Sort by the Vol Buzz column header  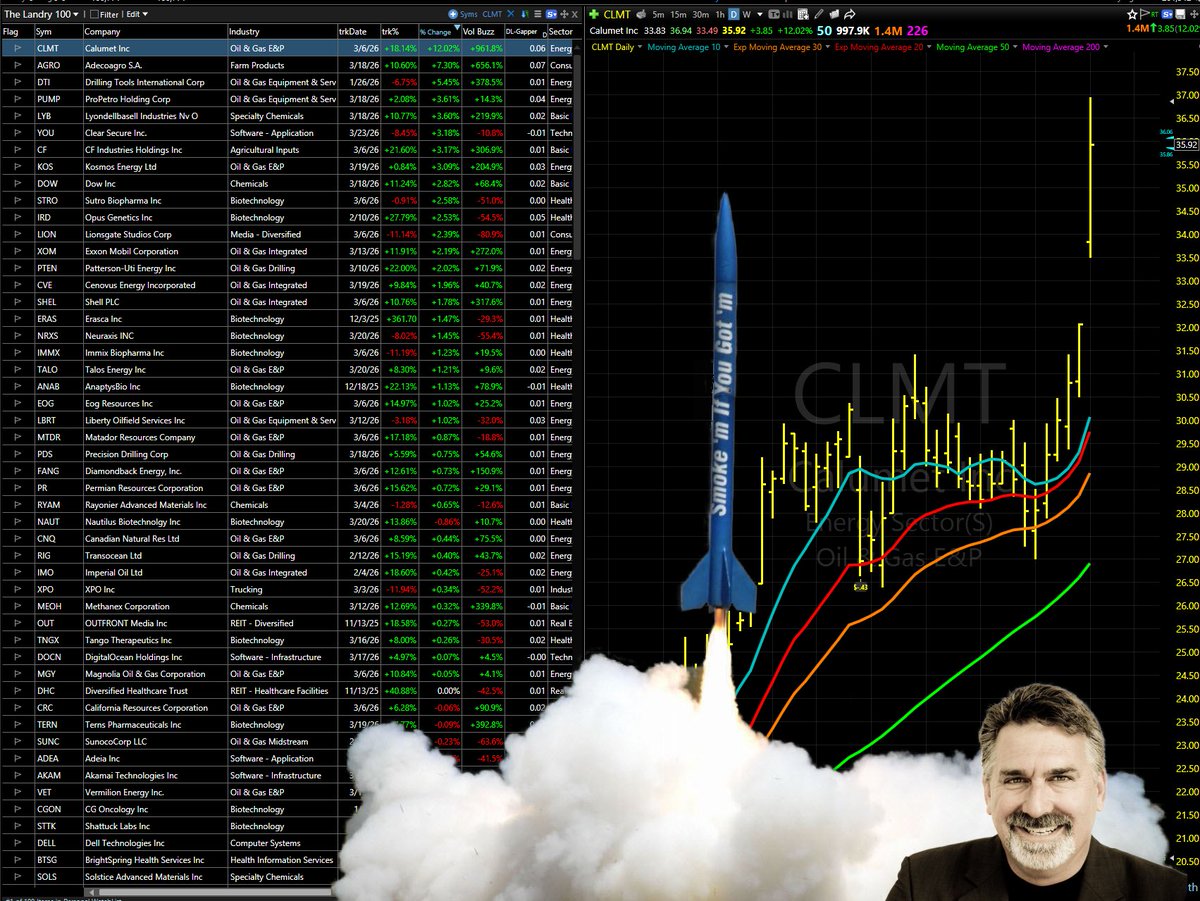pos(482,32)
